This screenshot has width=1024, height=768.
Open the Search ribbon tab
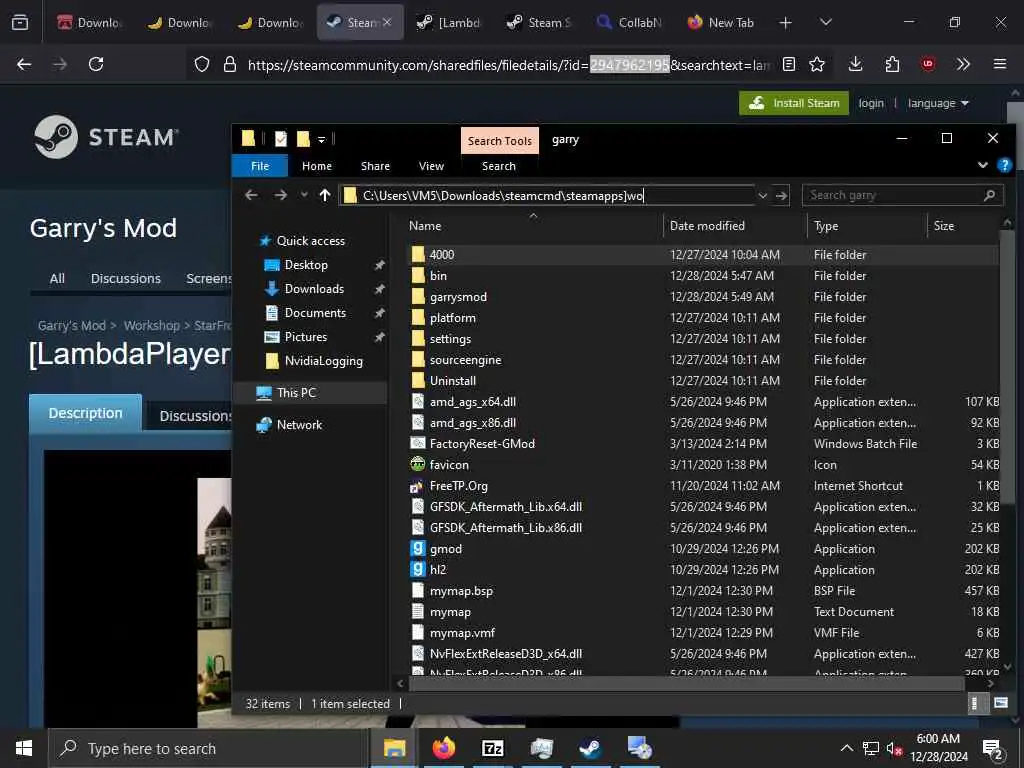click(499, 166)
